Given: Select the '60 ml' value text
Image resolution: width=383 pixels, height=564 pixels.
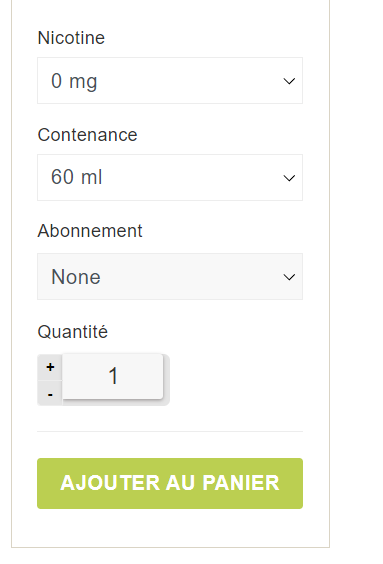Looking at the screenshot, I should tap(77, 177).
